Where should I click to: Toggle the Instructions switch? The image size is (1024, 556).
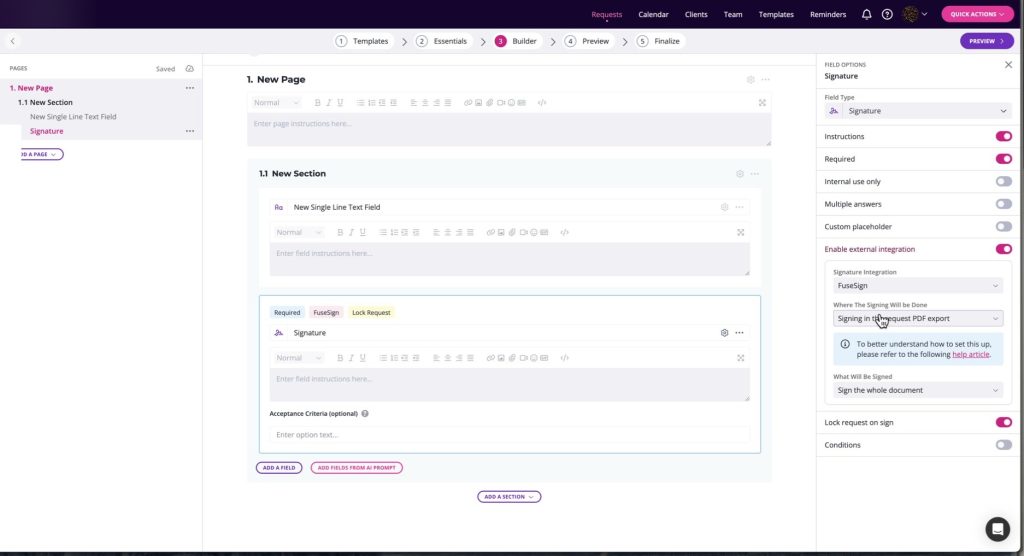[x=1003, y=137]
